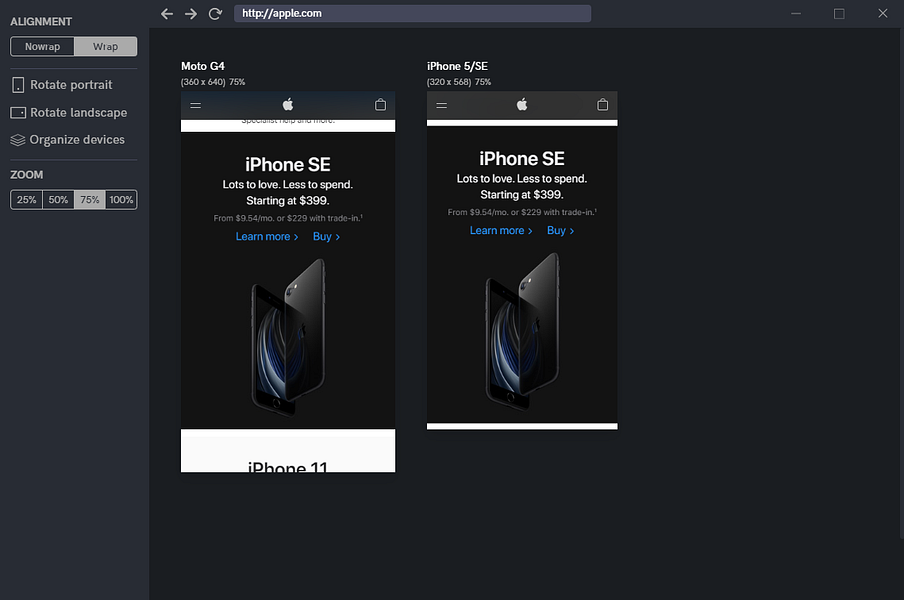Click the Organize devices label
This screenshot has width=904, height=600.
77,140
